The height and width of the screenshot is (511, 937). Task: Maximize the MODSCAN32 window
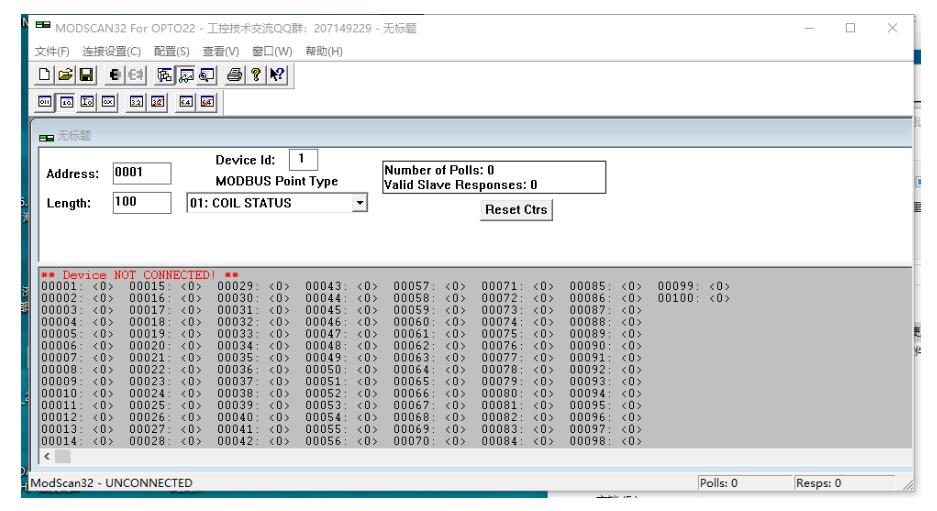click(850, 28)
